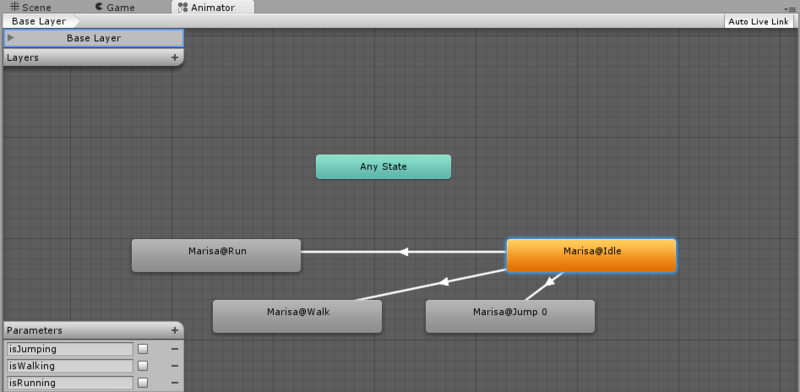This screenshot has height=392, width=800.
Task: Switch to the Game tab
Action: (115, 7)
